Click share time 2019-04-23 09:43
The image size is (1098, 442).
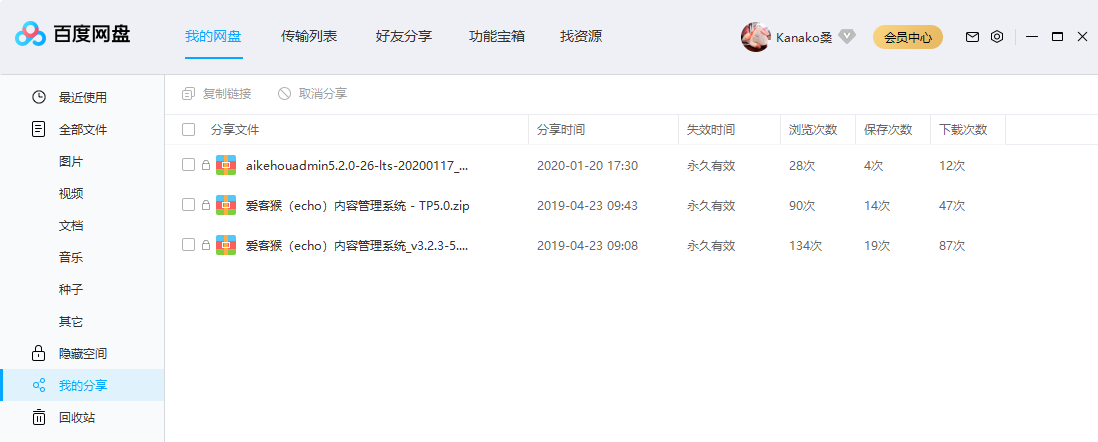pyautogui.click(x=588, y=206)
